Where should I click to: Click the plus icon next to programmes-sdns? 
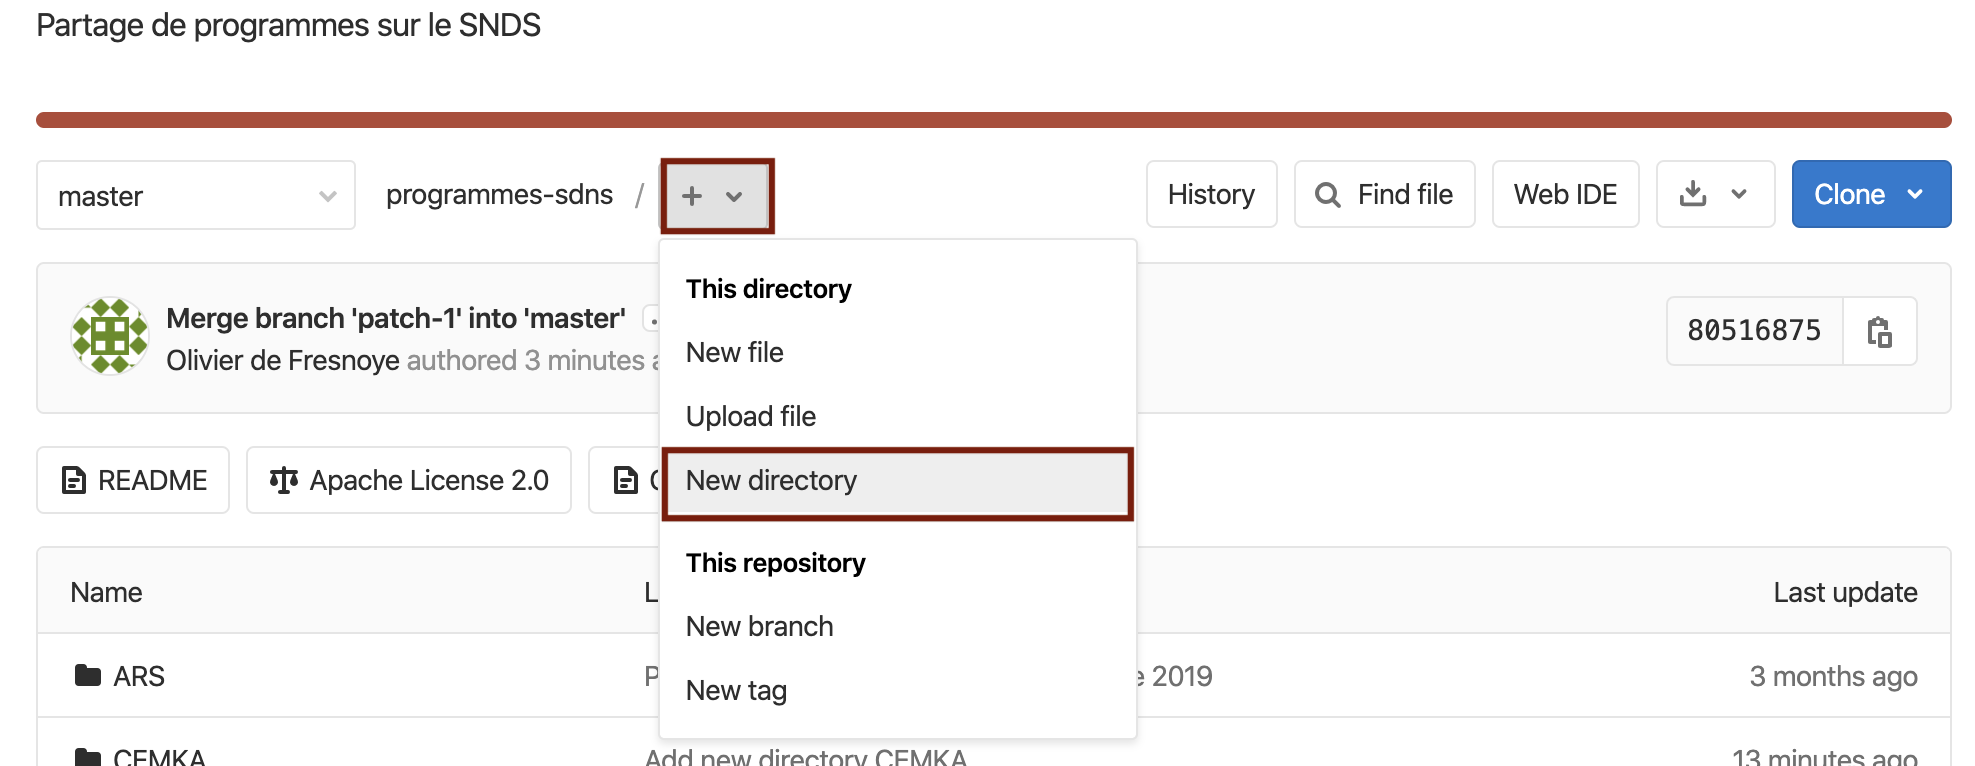693,196
